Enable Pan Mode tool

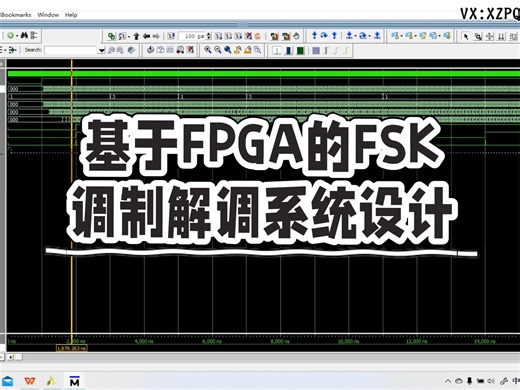[490, 36]
